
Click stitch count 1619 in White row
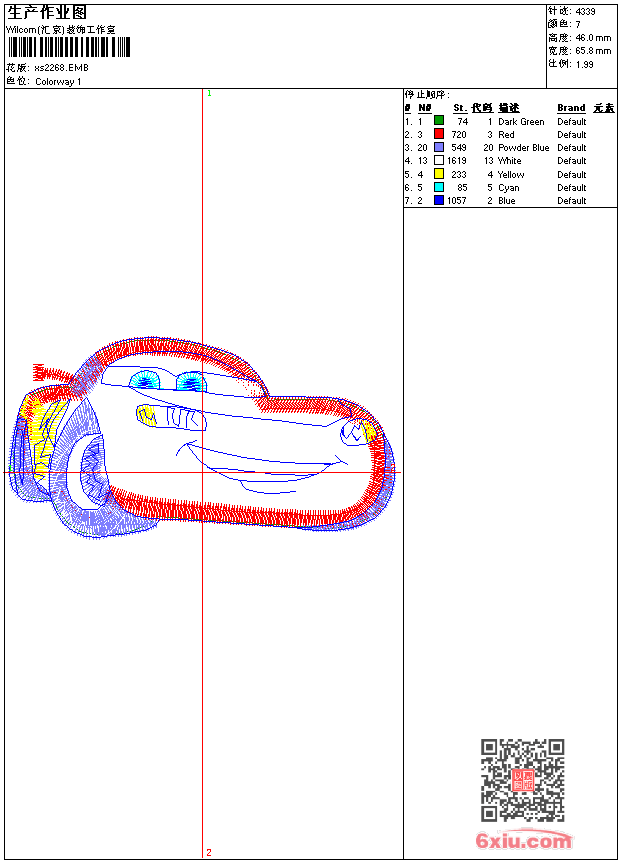pyautogui.click(x=457, y=161)
